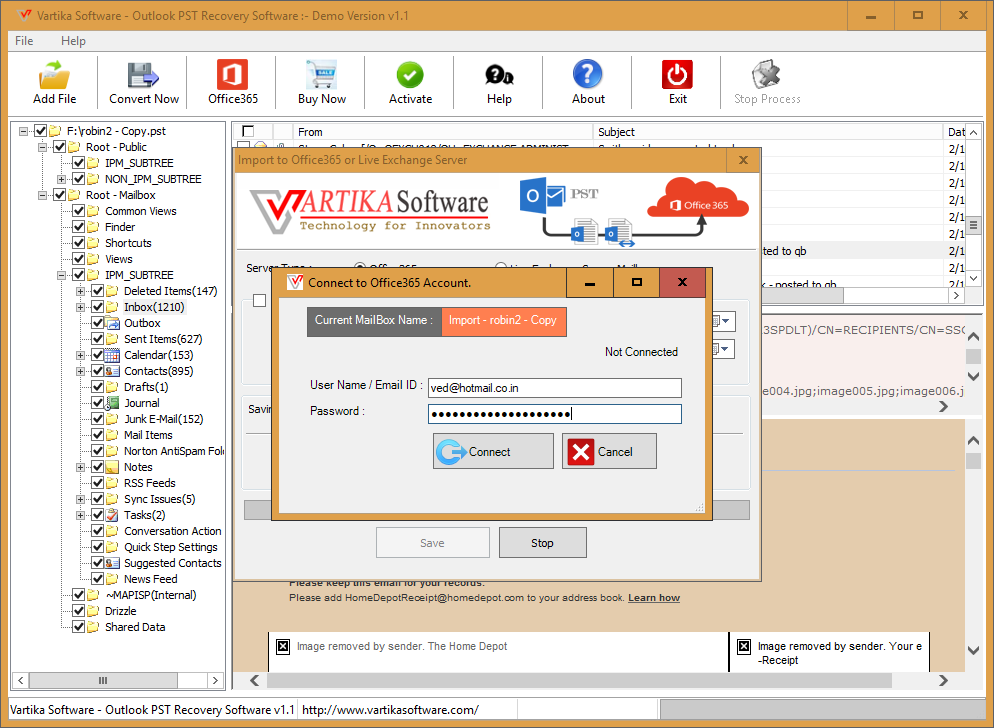Open the Help chat icon in toolbar

pos(499,75)
